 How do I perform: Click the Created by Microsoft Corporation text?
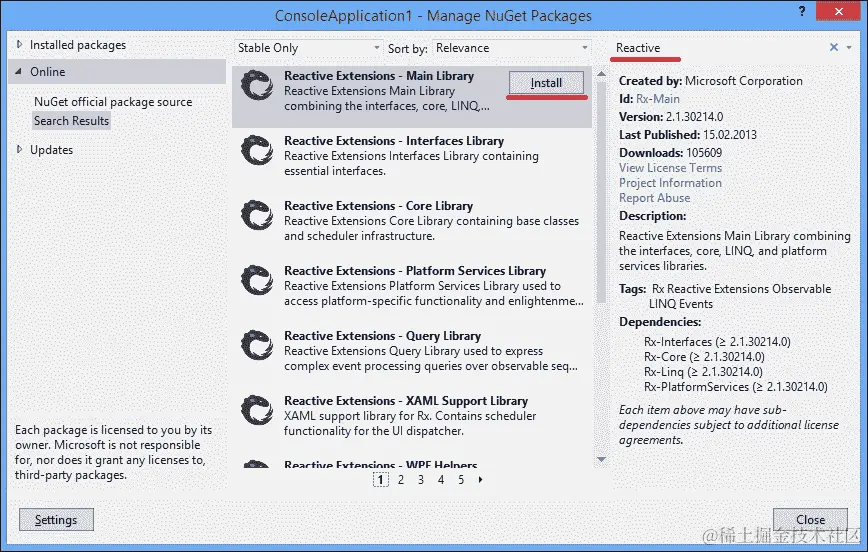tap(711, 81)
